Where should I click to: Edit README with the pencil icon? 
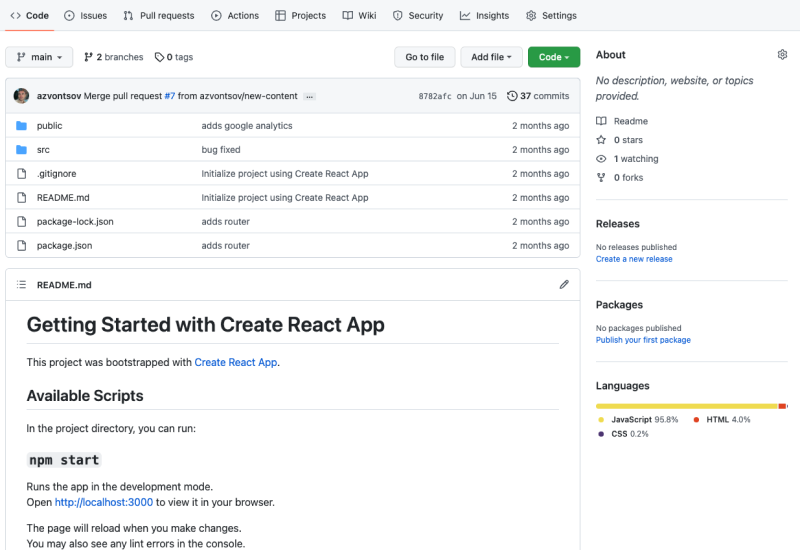(x=564, y=284)
